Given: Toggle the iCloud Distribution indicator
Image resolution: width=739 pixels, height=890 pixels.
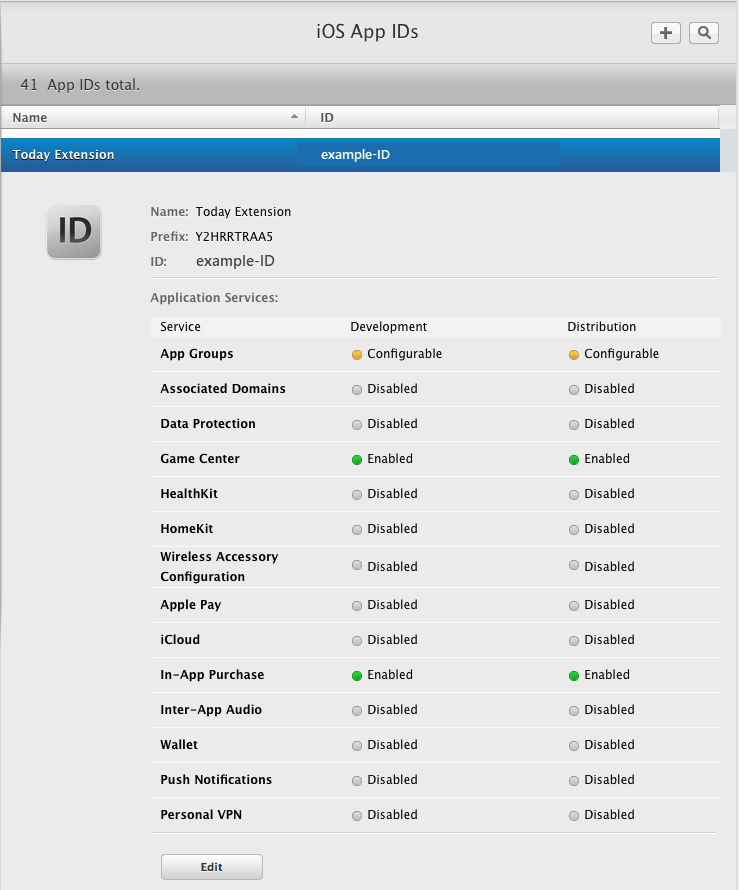Looking at the screenshot, I should pos(574,640).
